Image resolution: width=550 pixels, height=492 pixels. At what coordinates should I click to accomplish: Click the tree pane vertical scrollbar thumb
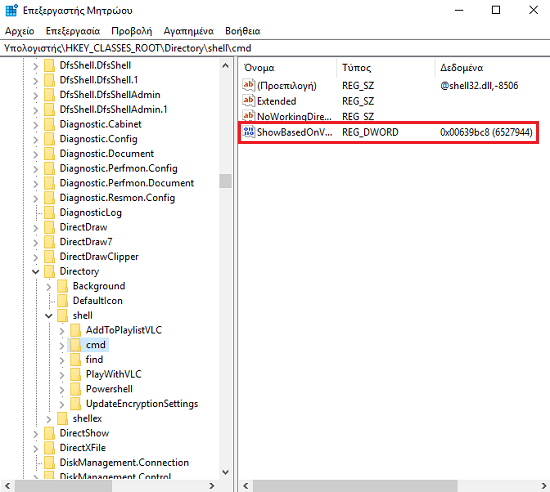(225, 181)
